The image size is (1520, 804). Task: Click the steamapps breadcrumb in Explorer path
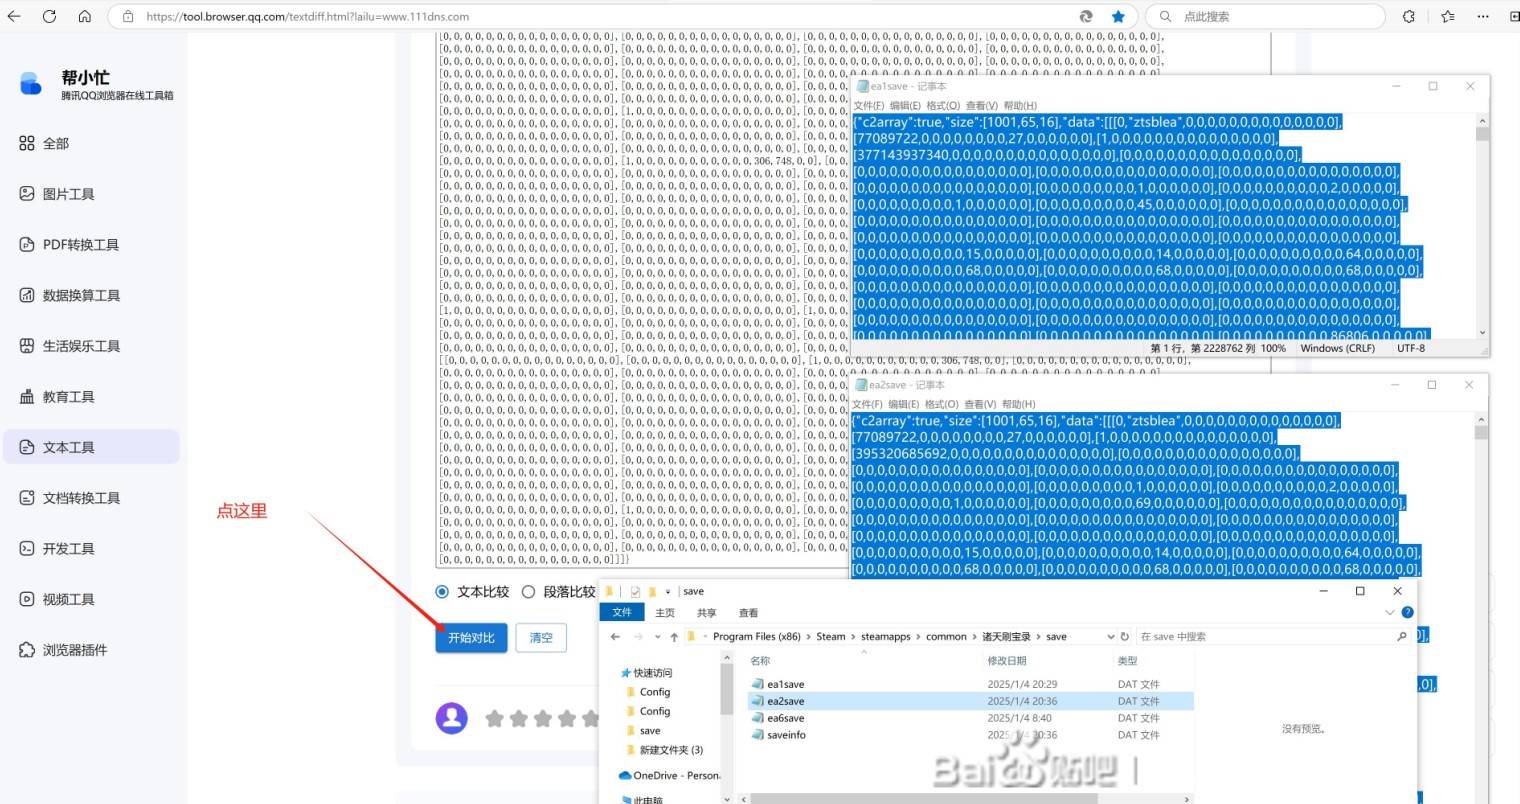coord(886,637)
